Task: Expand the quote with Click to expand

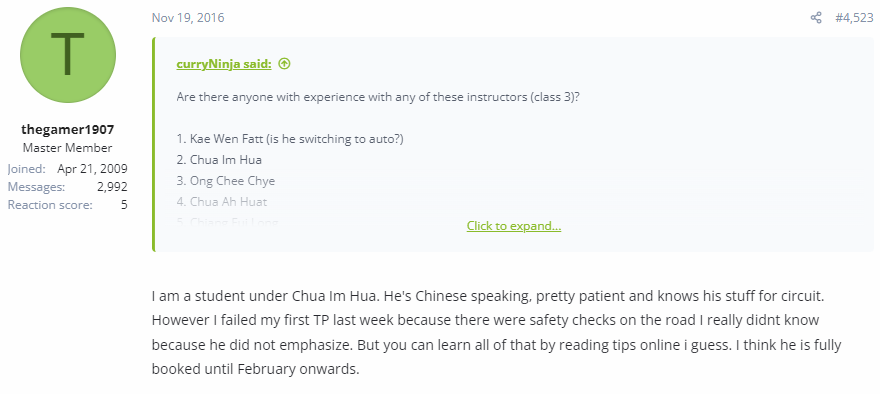Action: (x=514, y=226)
